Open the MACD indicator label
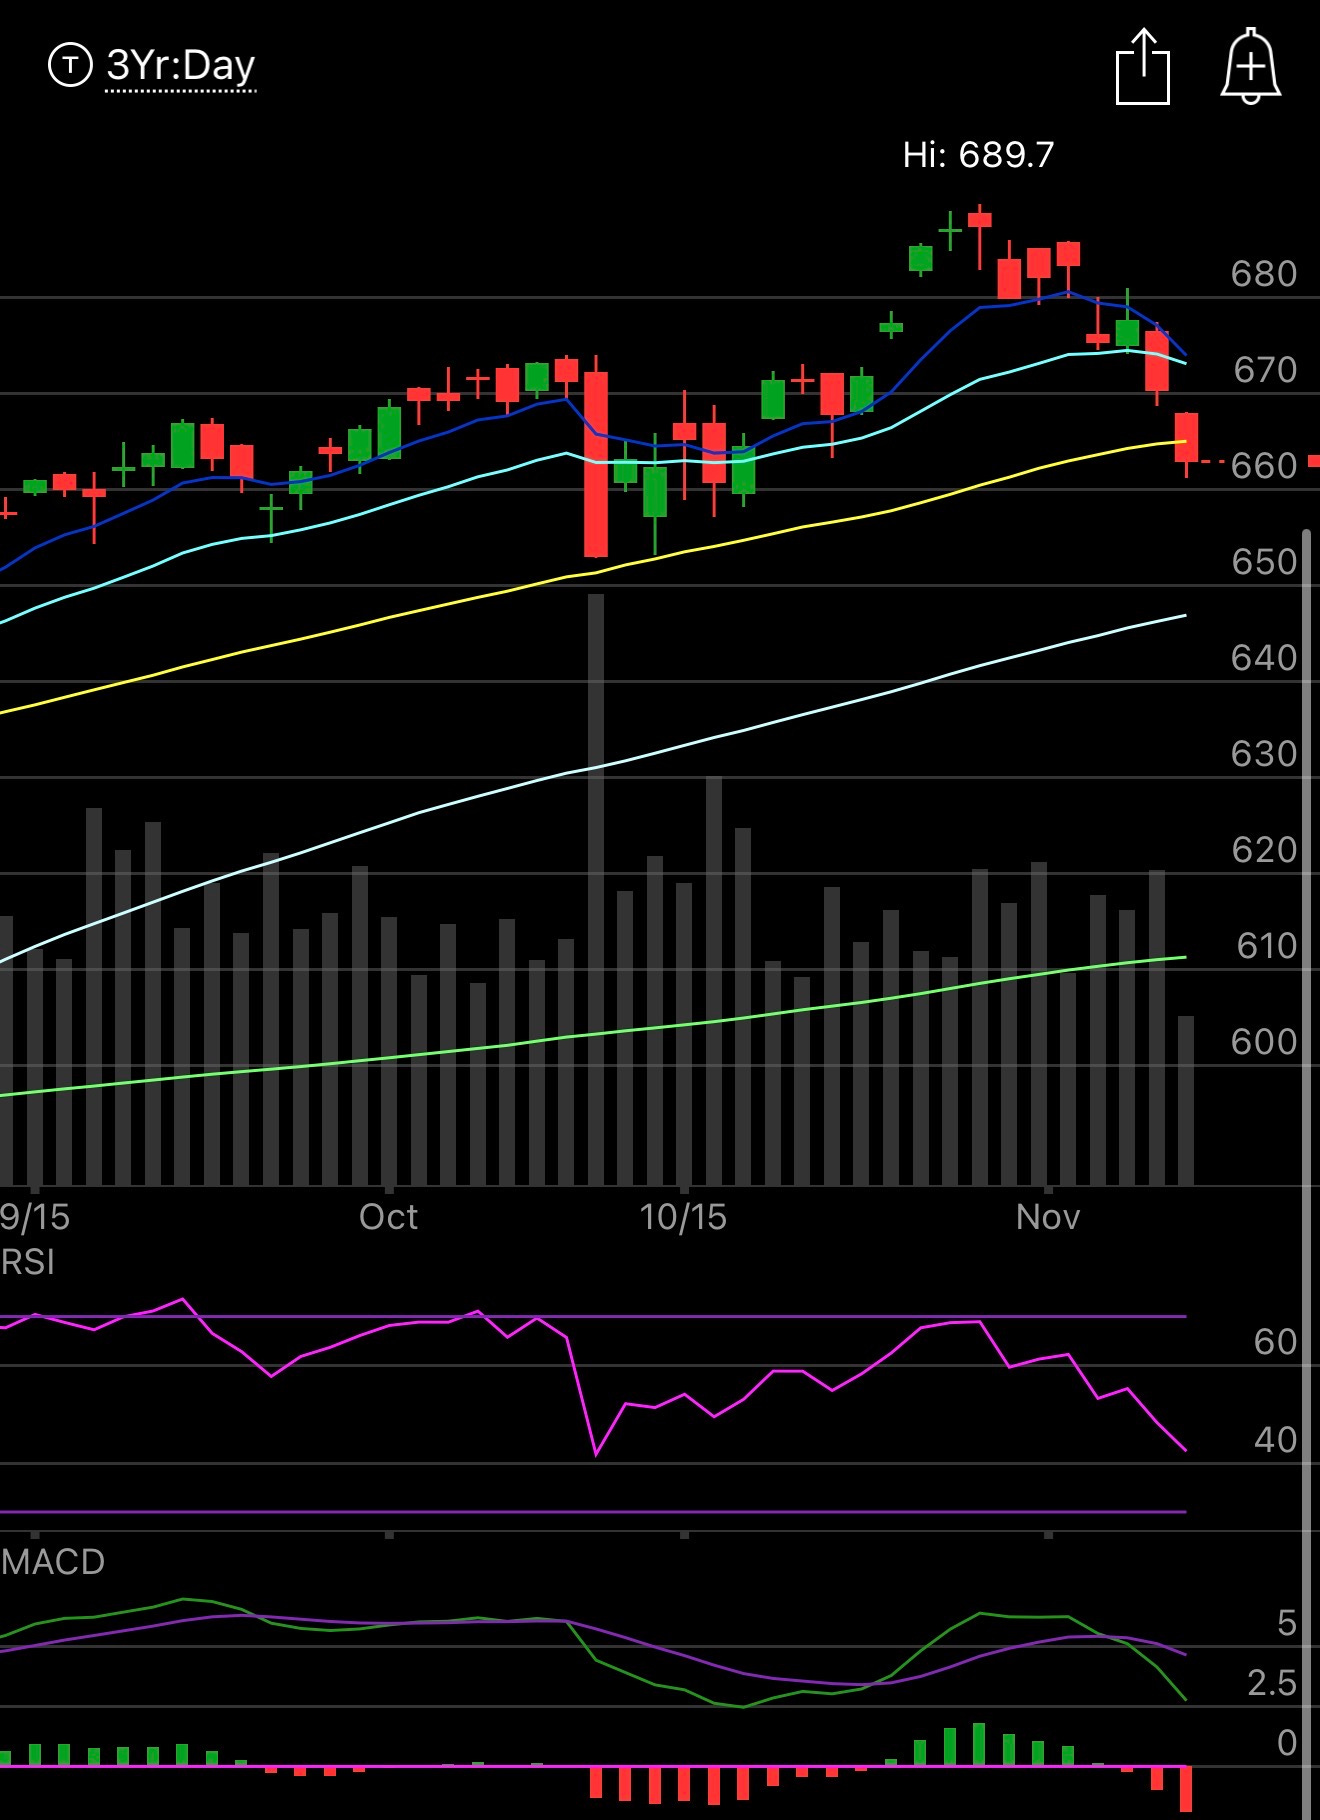Viewport: 1320px width, 1820px height. 52,1562
